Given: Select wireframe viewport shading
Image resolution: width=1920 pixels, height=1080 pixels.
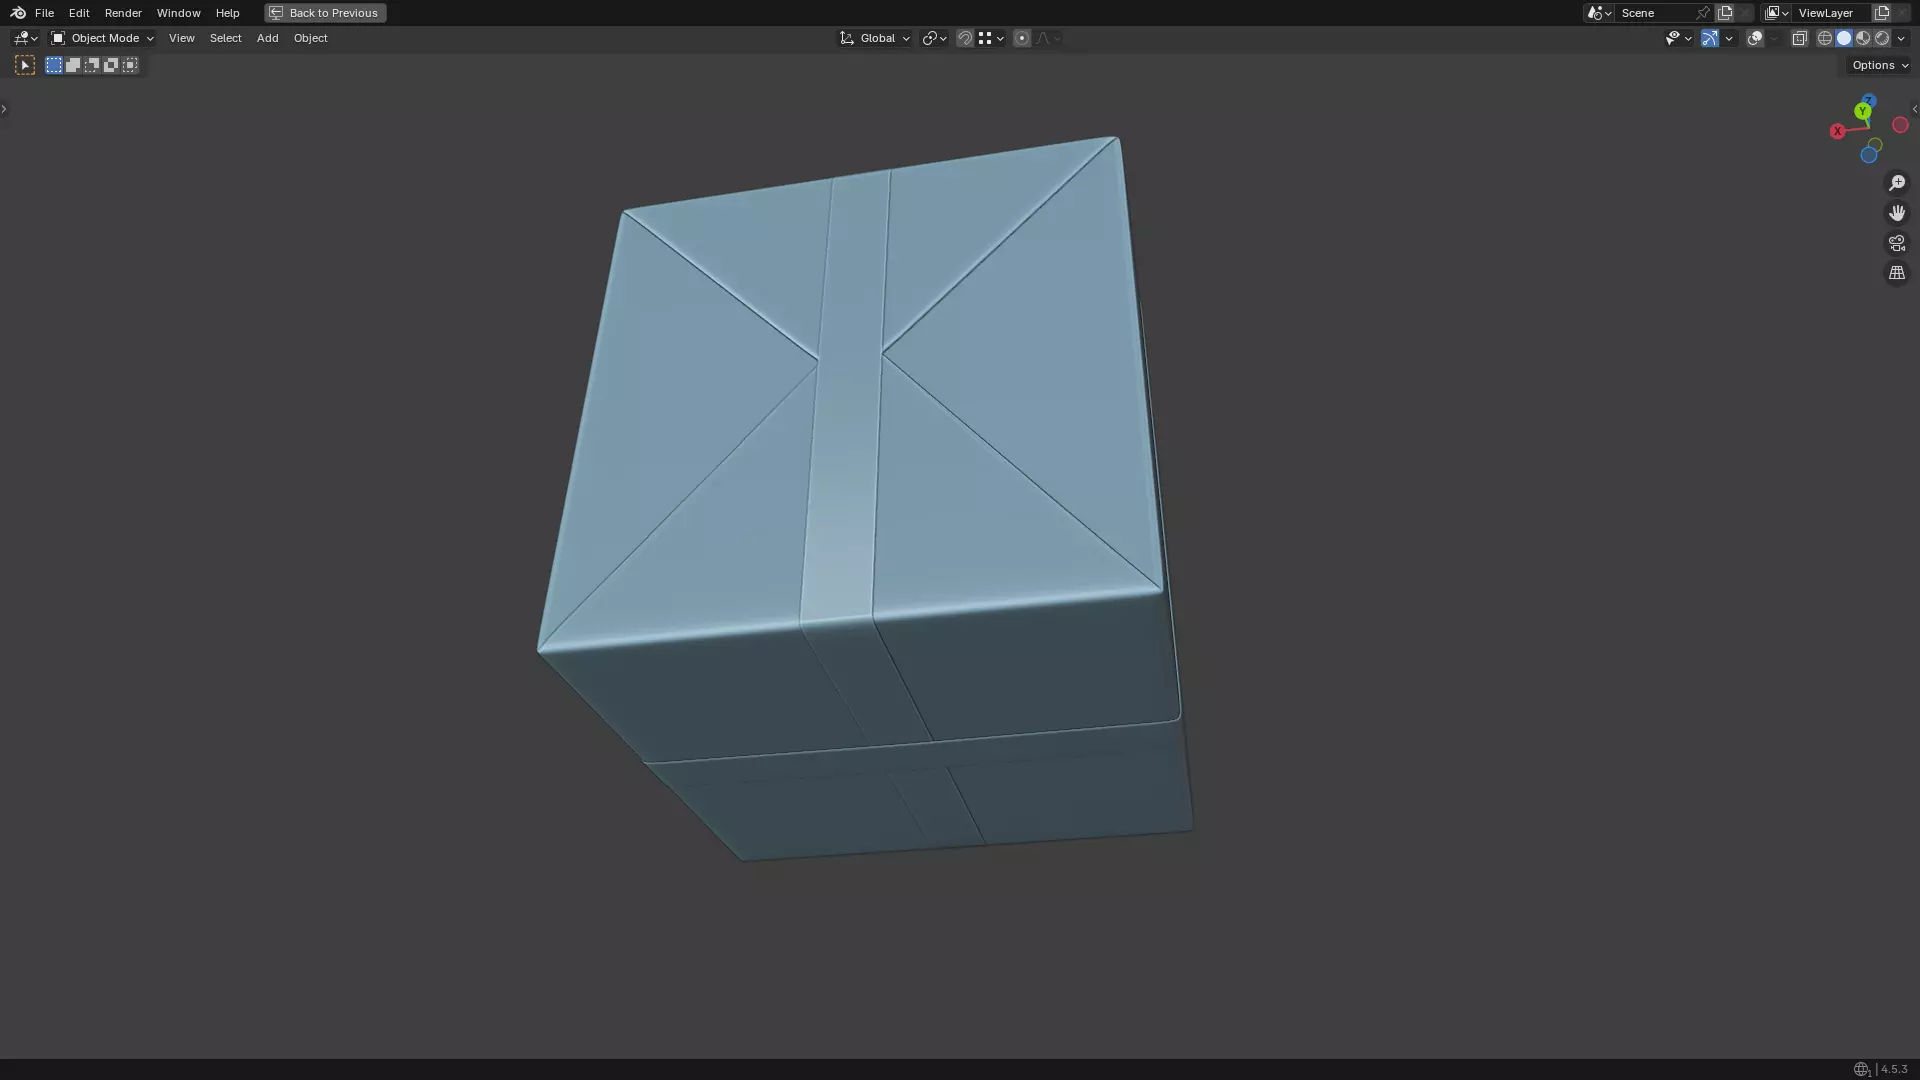Looking at the screenshot, I should 1824,38.
